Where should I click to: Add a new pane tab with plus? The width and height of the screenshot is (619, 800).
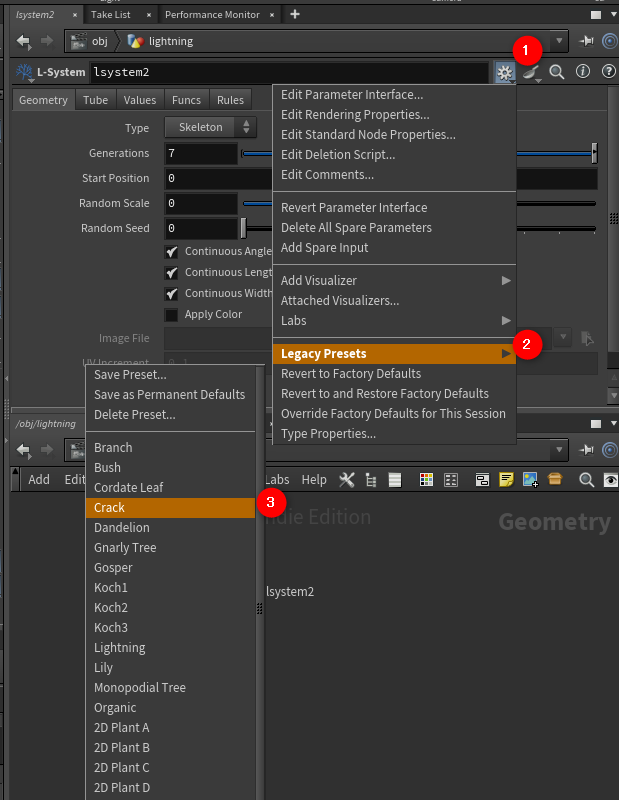click(295, 14)
